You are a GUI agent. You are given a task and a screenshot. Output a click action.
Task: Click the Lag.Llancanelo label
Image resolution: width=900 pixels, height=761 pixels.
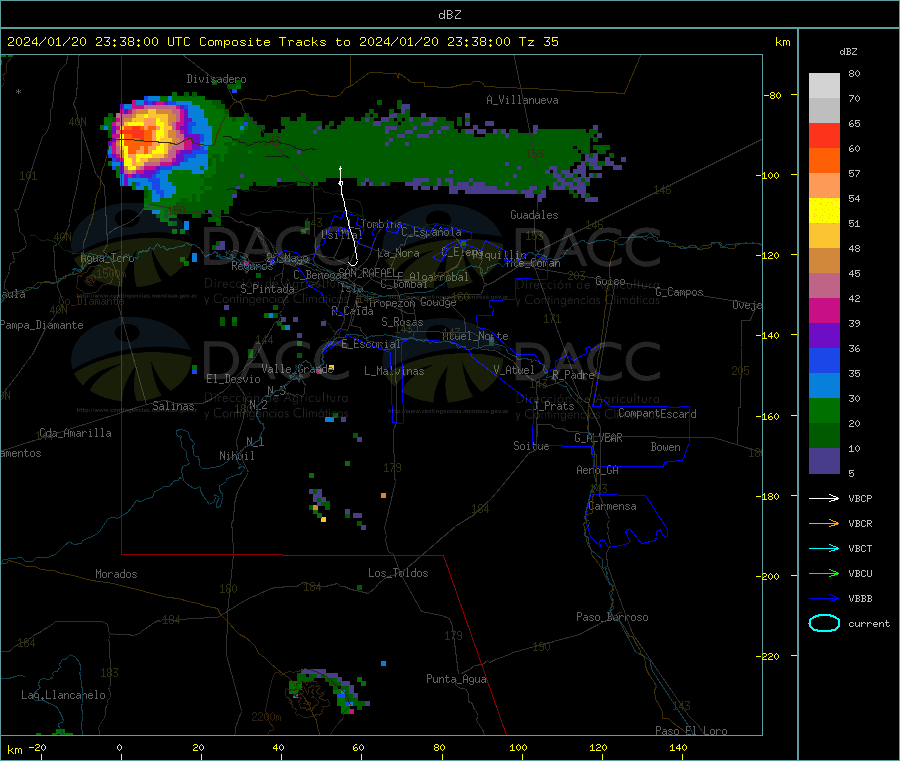(64, 695)
